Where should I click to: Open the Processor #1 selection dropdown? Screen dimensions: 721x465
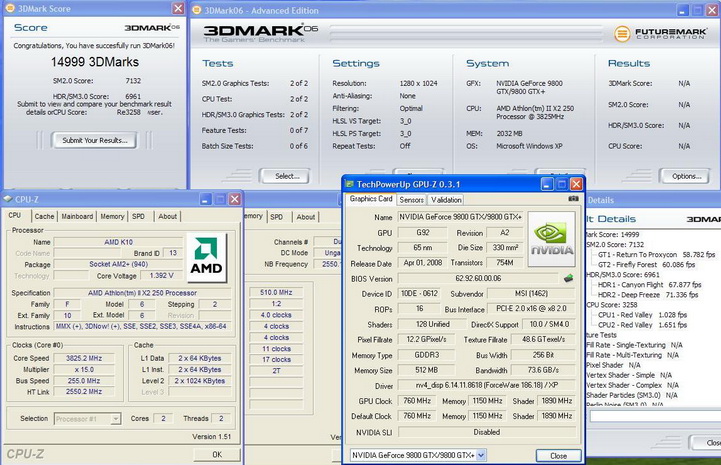click(x=116, y=419)
